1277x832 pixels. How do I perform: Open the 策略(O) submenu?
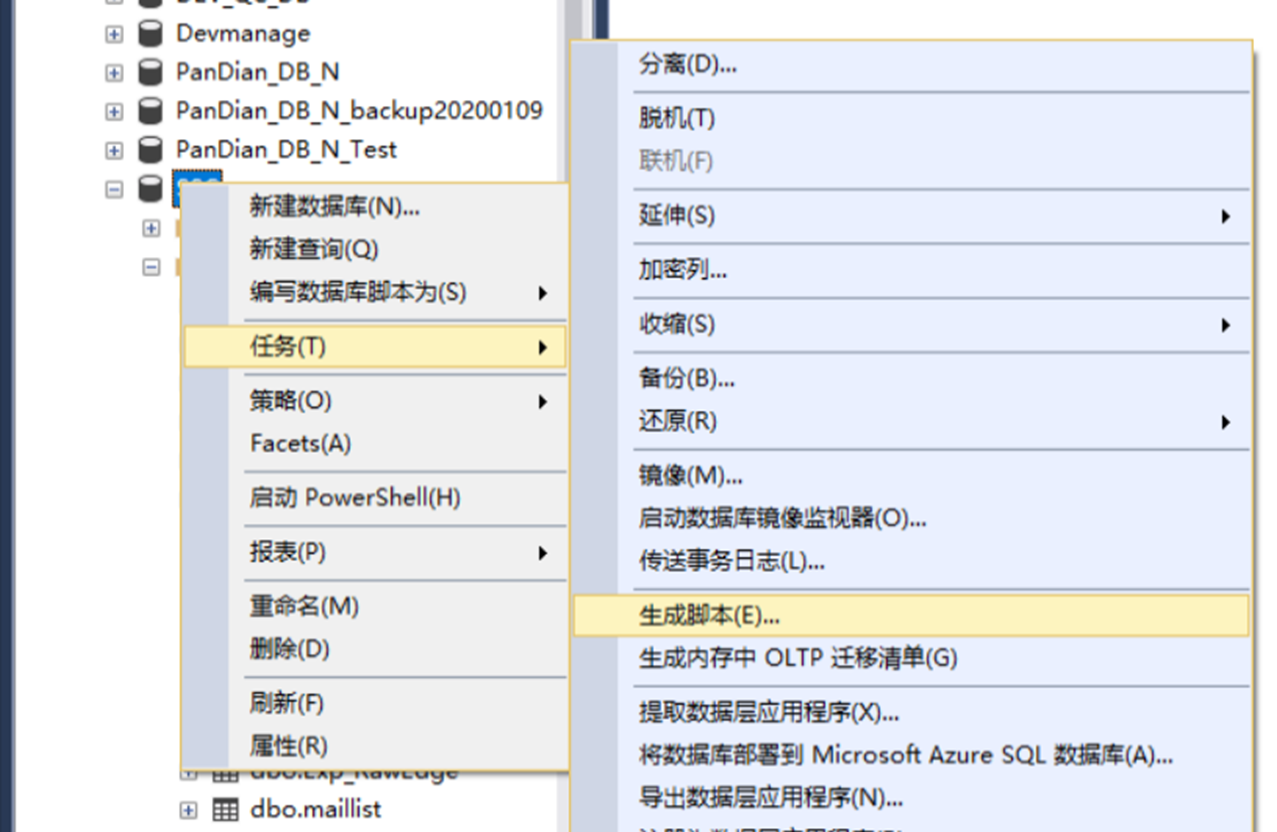pyautogui.click(x=375, y=401)
